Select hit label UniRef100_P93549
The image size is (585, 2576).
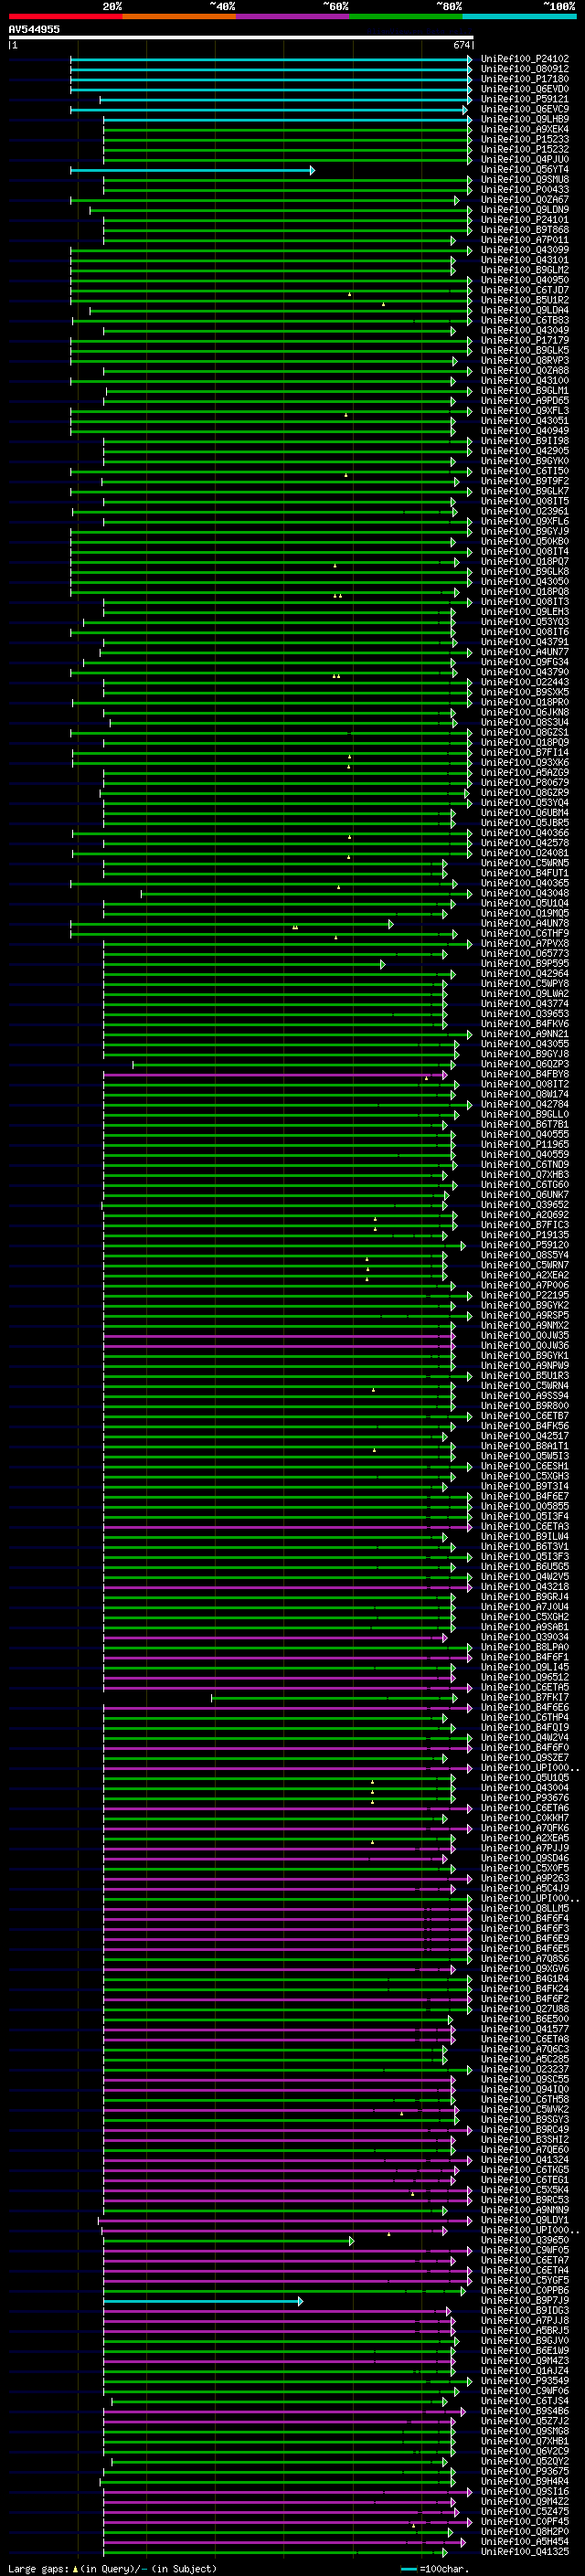tap(524, 2382)
